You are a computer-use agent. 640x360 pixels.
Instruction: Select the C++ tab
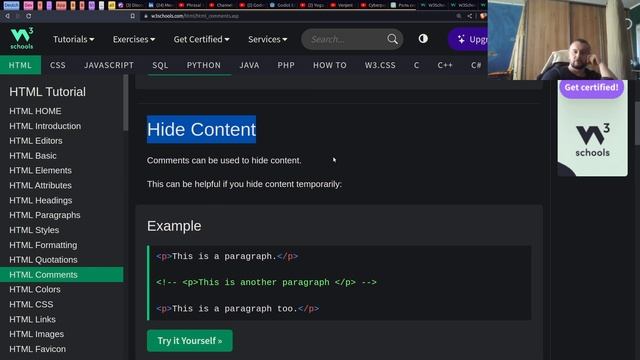(x=445, y=65)
